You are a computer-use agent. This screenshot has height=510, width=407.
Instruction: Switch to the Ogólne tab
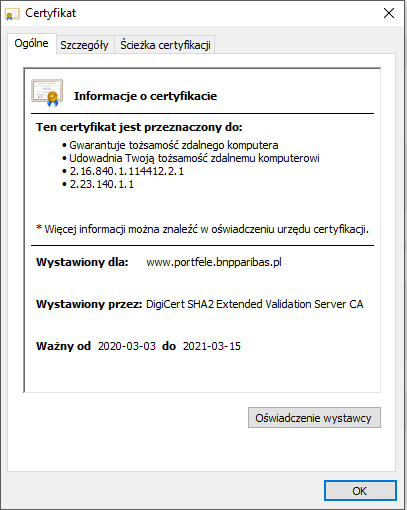click(x=32, y=43)
